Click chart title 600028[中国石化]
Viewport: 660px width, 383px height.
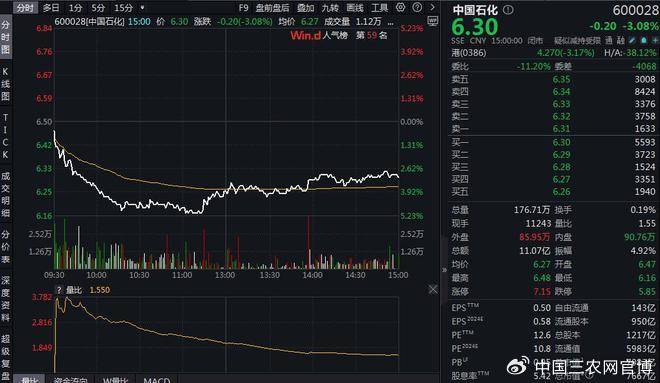tap(89, 22)
